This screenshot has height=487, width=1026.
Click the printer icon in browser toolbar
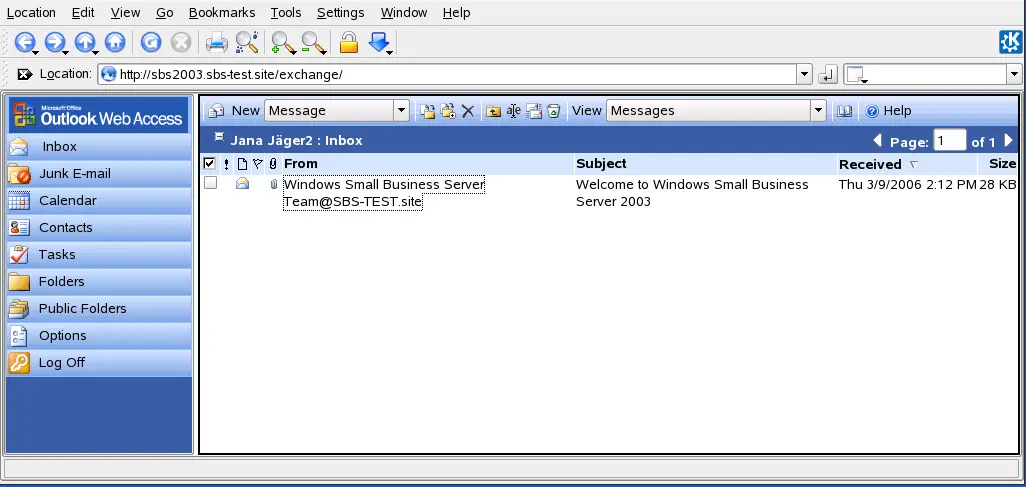216,42
